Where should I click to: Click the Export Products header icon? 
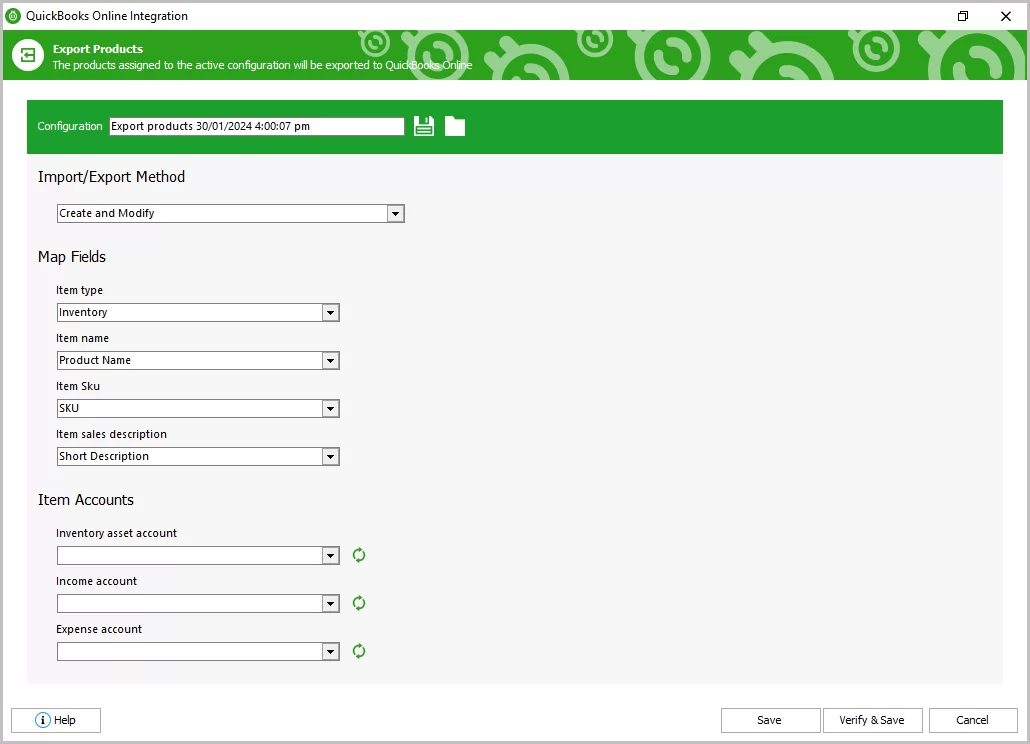(27, 55)
